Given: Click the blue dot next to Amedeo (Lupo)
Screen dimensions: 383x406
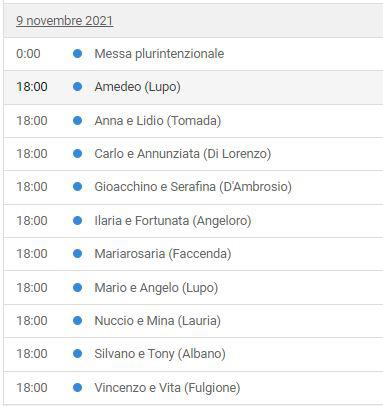Looking at the screenshot, I should click(x=77, y=87).
